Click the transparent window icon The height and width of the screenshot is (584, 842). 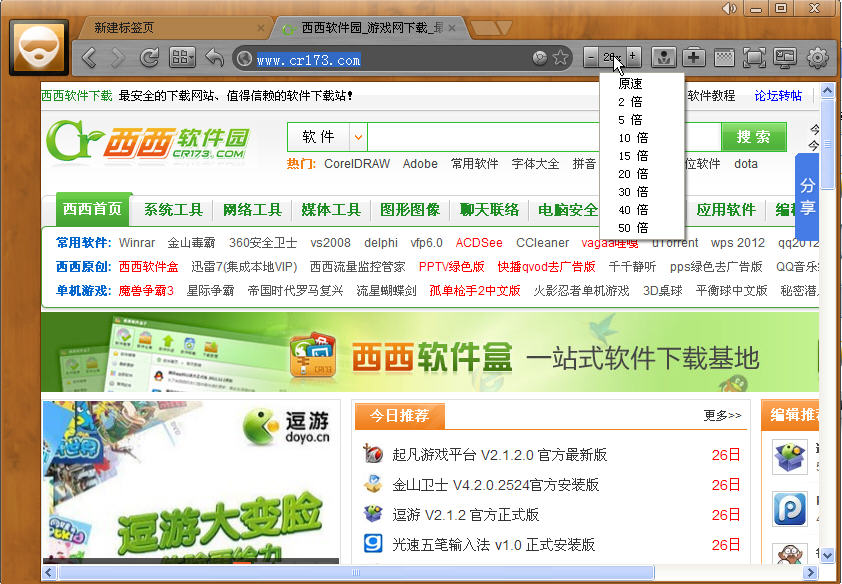(x=724, y=57)
